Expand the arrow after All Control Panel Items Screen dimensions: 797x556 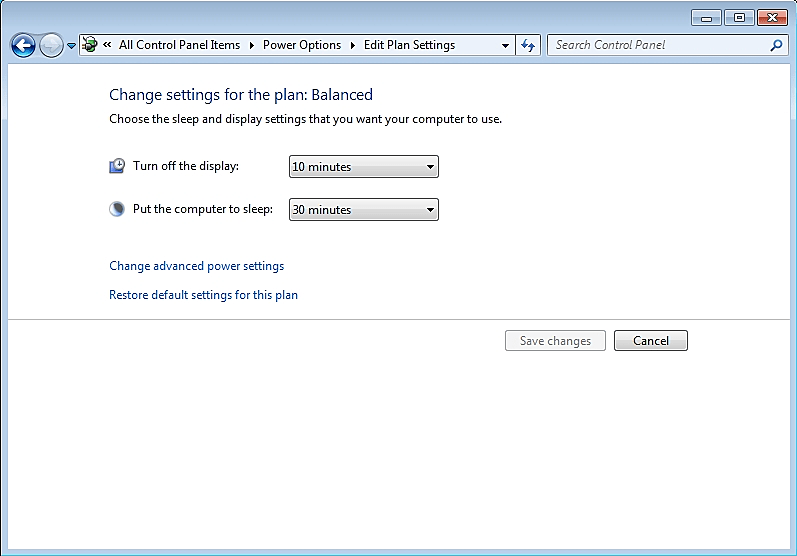click(252, 45)
